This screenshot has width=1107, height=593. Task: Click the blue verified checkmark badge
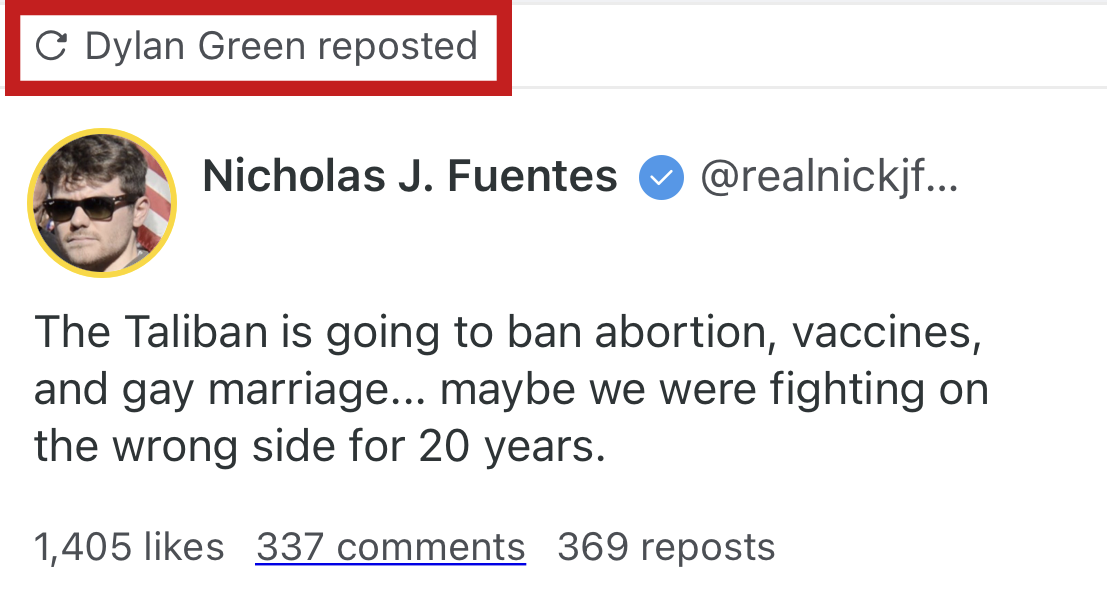pos(660,178)
